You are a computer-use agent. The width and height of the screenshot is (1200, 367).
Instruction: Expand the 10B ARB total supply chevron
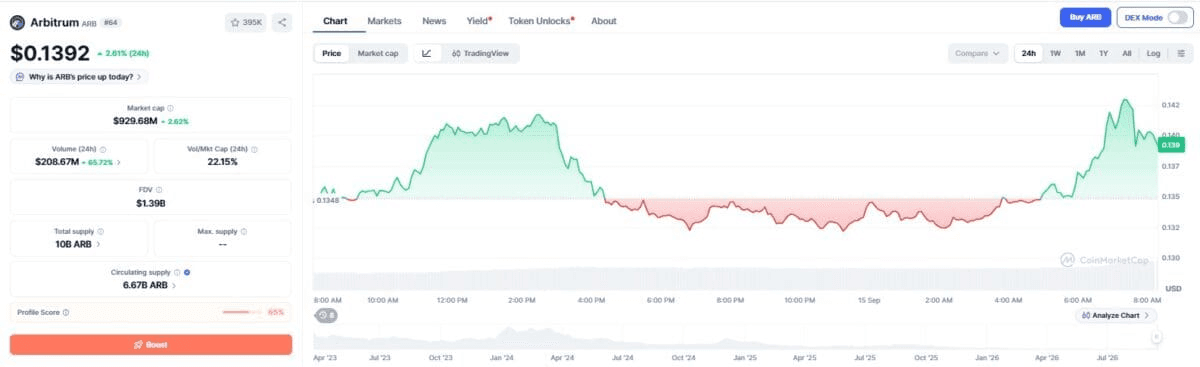pyautogui.click(x=98, y=243)
